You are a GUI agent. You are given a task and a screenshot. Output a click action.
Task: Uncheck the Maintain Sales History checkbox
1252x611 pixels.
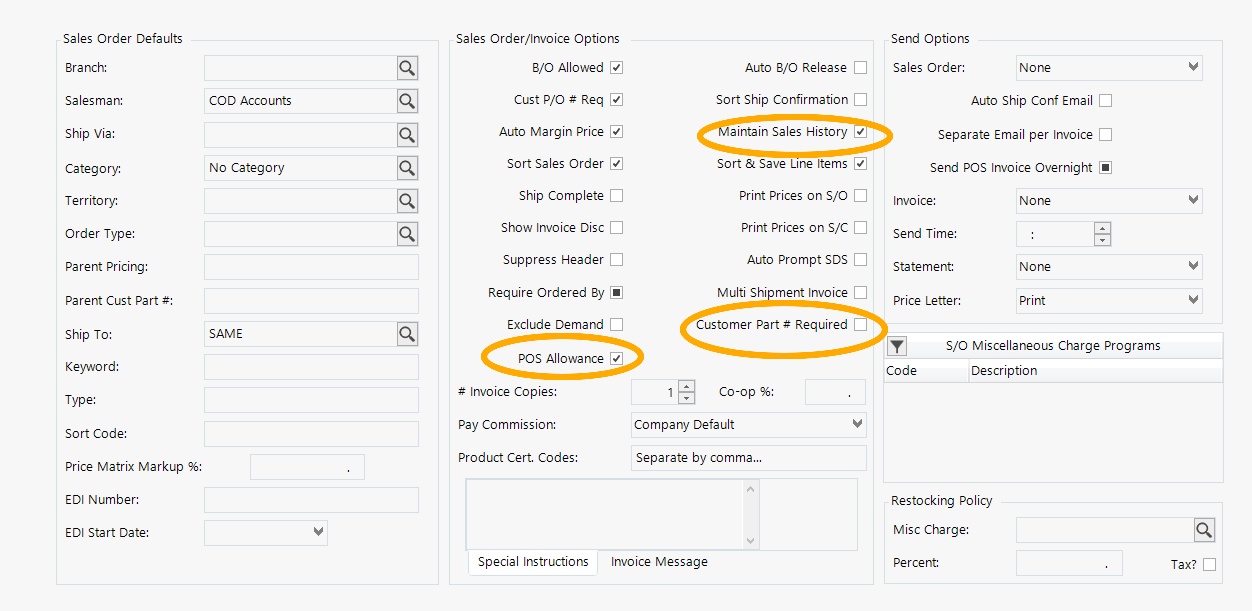(860, 131)
